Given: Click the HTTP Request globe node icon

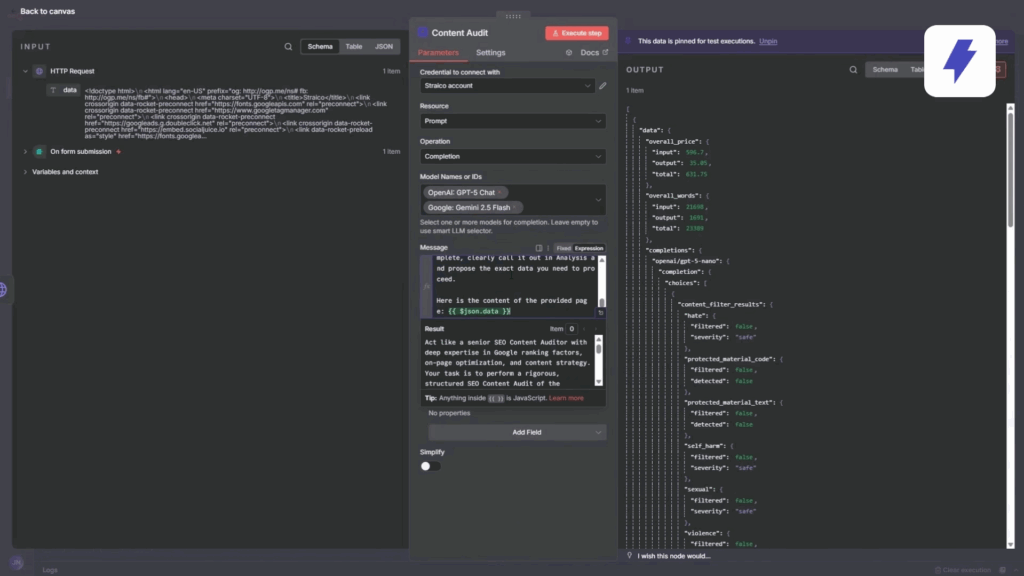Looking at the screenshot, I should point(40,72).
